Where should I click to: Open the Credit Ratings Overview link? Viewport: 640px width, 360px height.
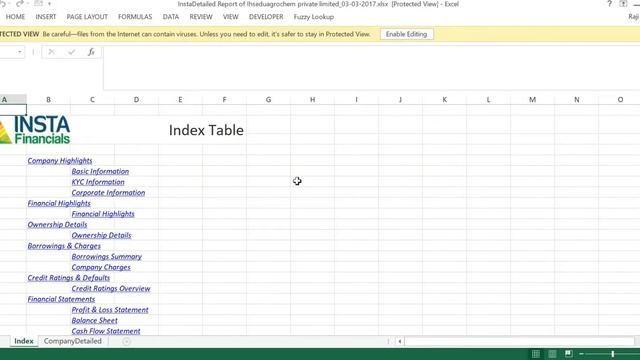coord(111,288)
